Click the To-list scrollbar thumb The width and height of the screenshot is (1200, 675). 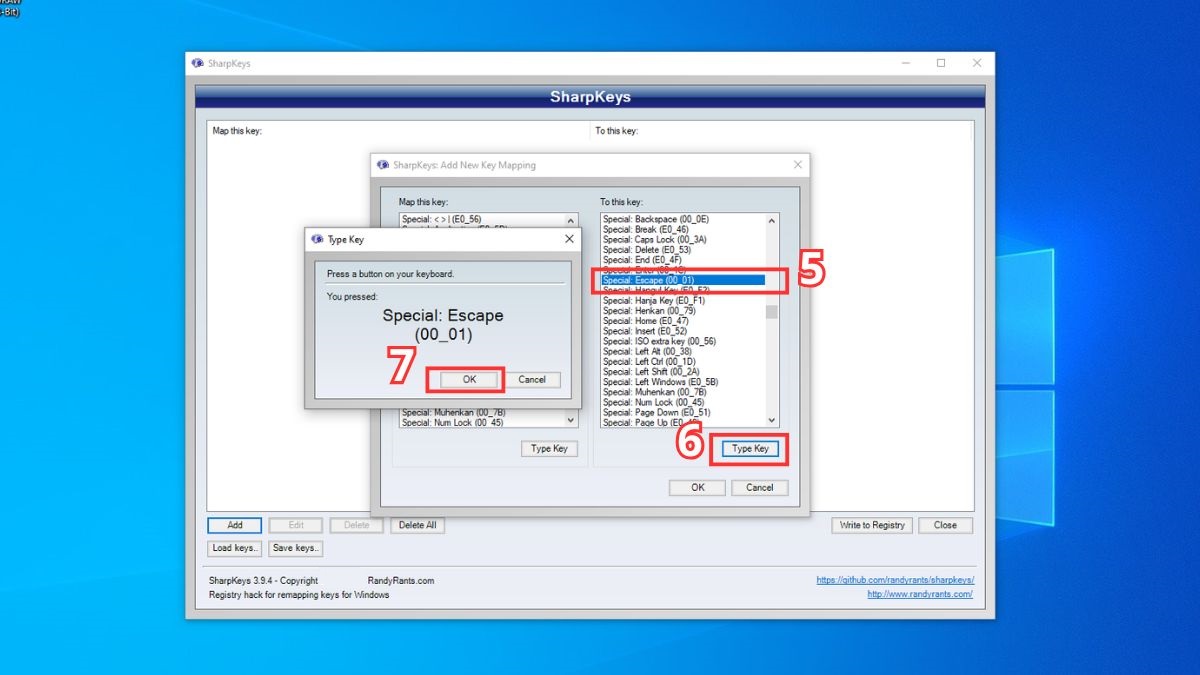point(772,311)
